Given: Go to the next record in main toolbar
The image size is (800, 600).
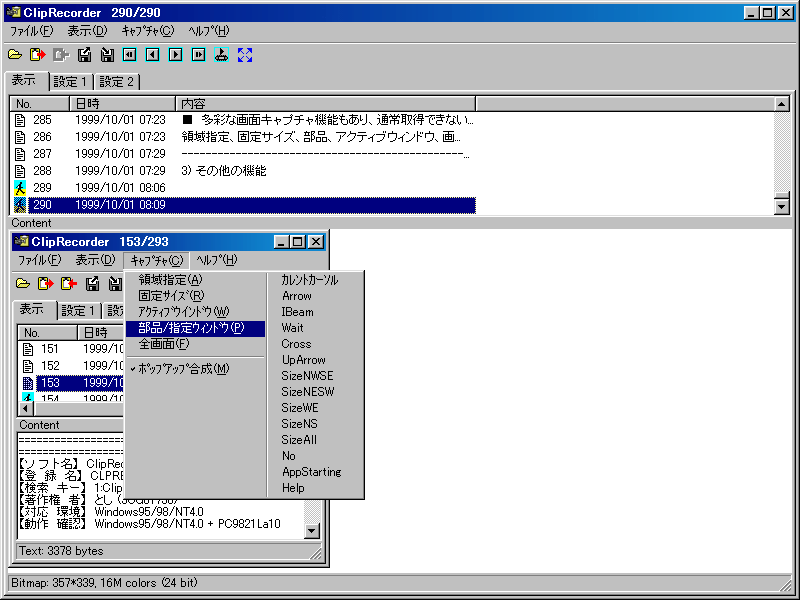Looking at the screenshot, I should click(x=176, y=55).
